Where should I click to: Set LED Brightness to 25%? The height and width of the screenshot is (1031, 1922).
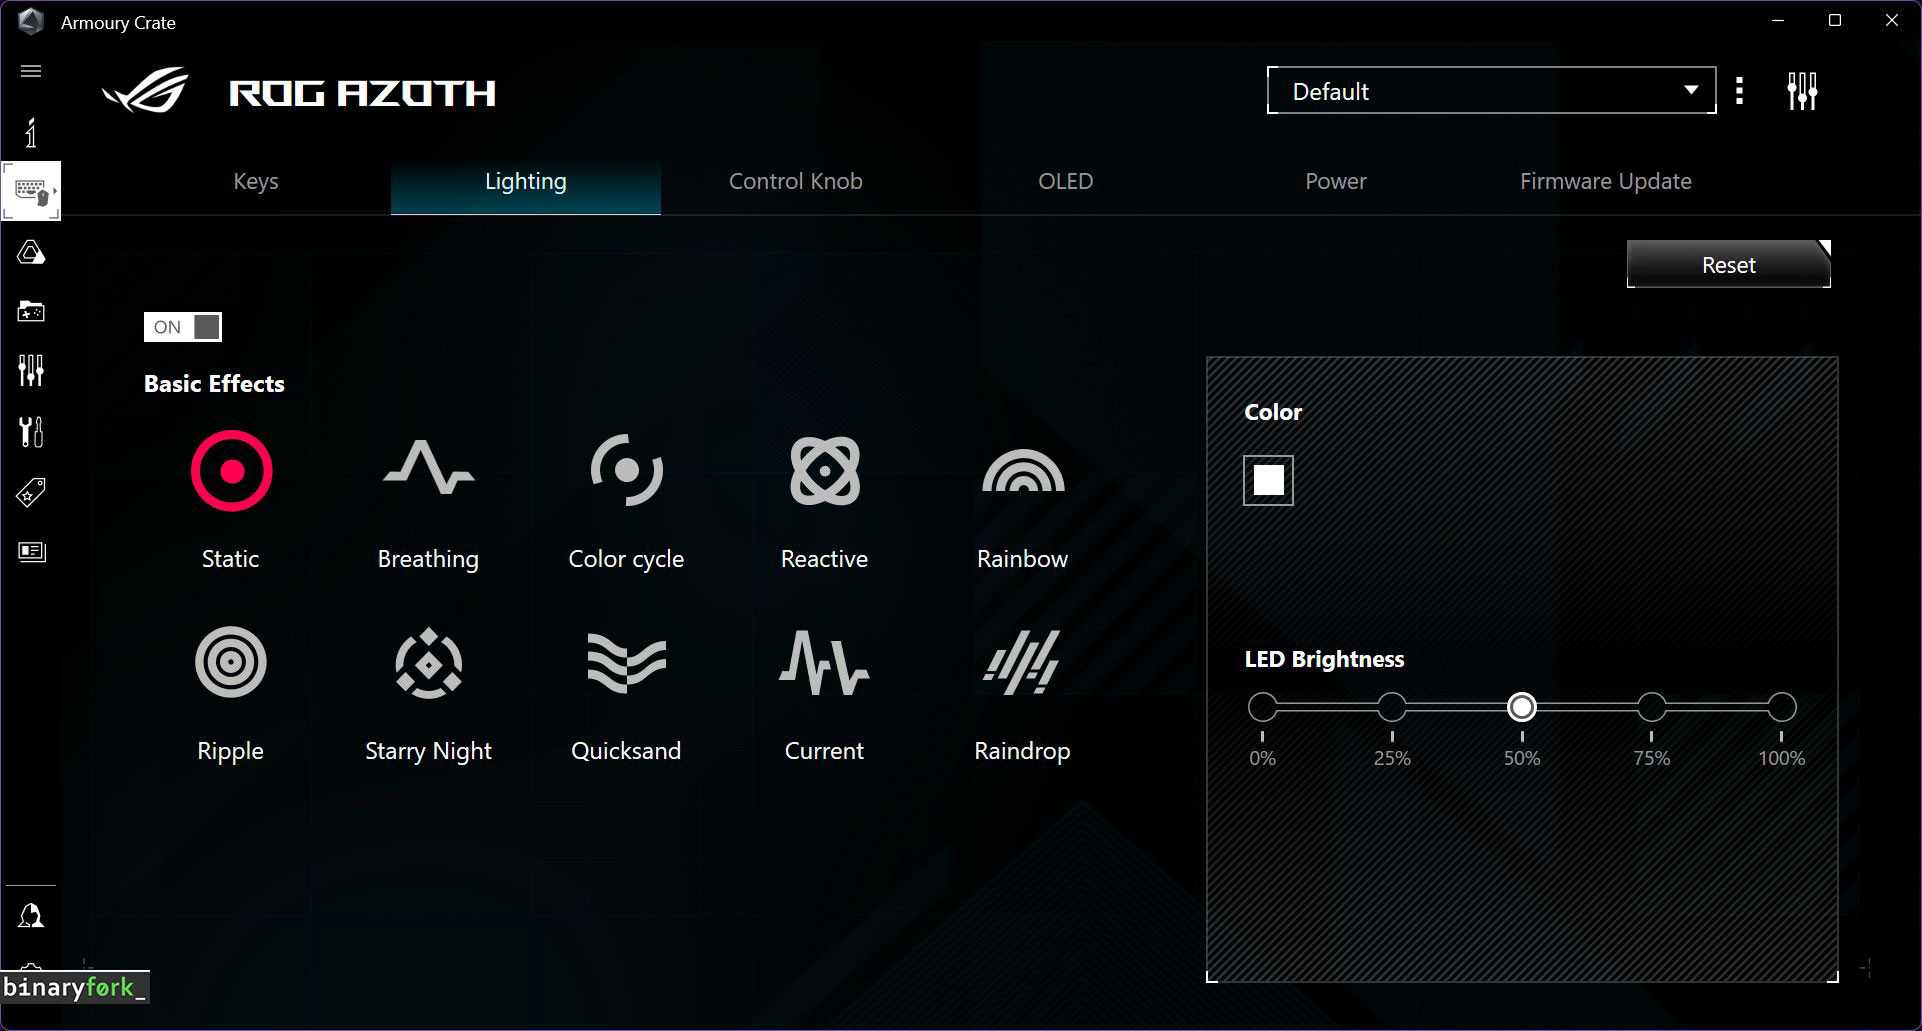coord(1392,707)
